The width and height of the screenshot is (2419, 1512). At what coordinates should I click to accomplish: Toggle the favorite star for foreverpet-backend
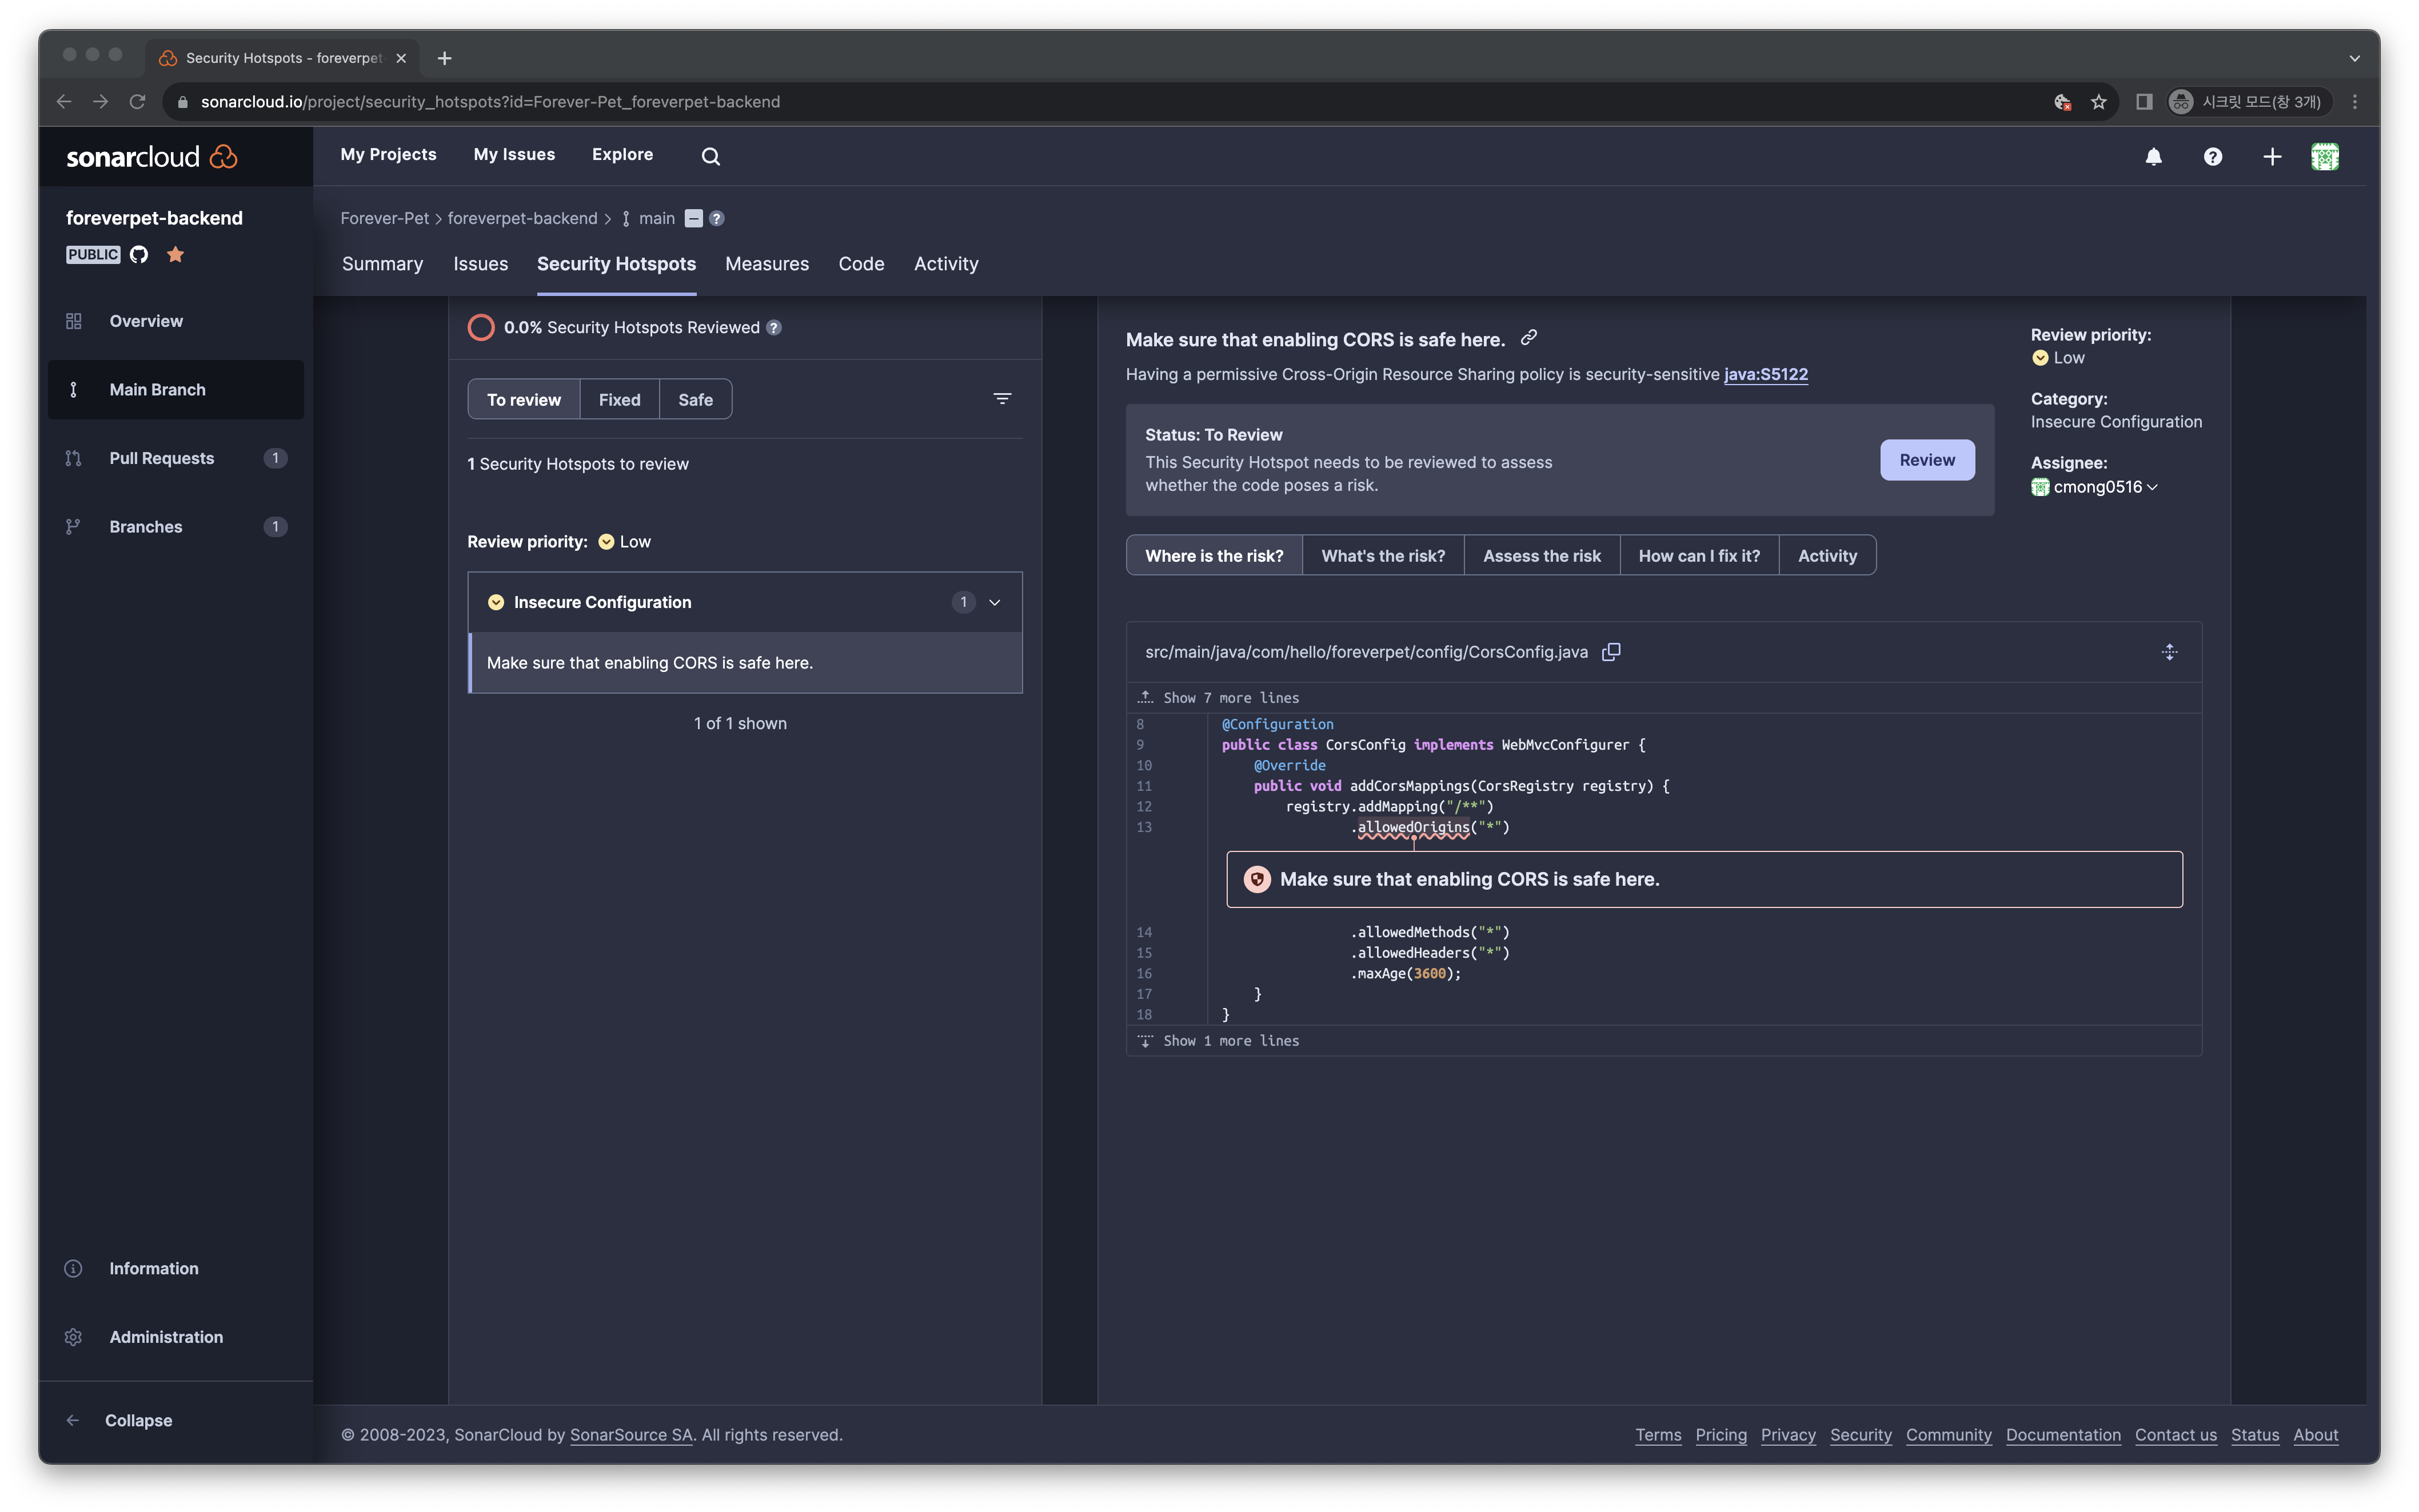pos(175,254)
